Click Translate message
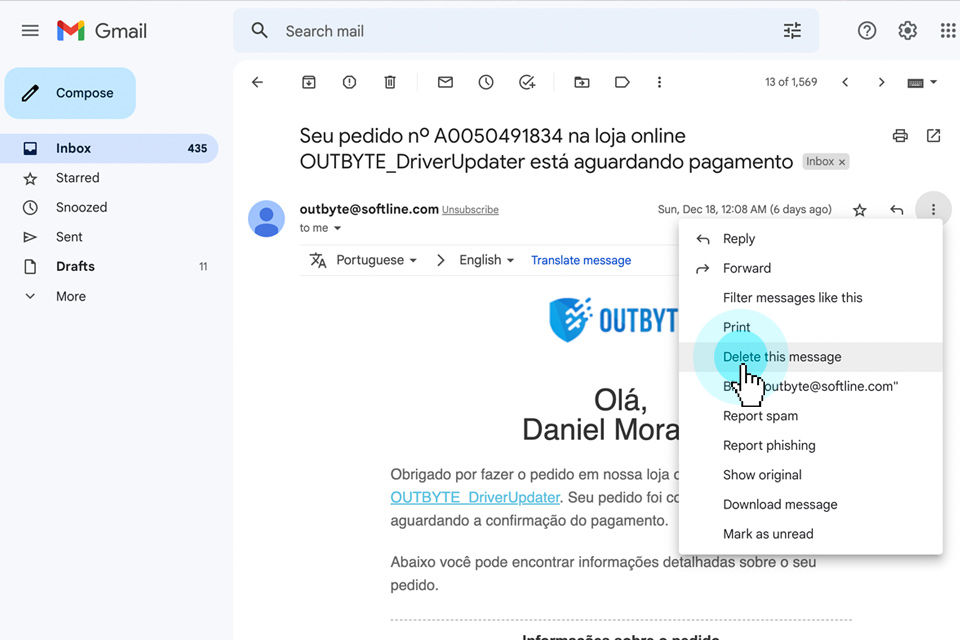960x640 pixels. [581, 260]
